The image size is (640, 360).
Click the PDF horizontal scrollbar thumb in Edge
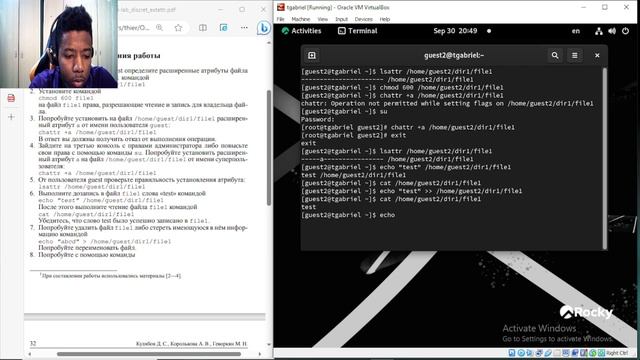pos(149,354)
